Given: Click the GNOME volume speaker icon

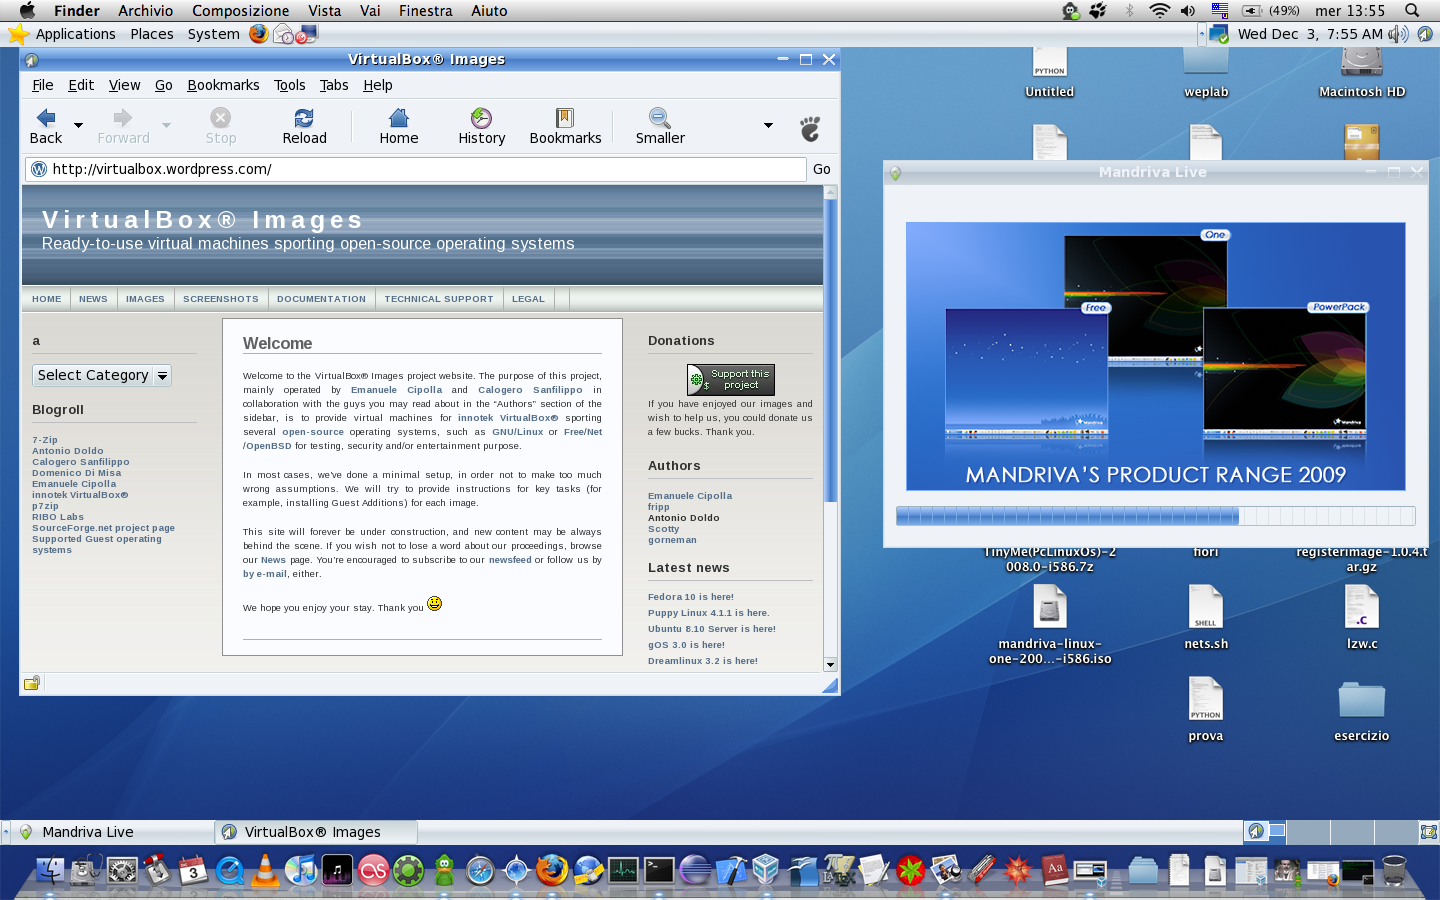Looking at the screenshot, I should (x=1398, y=34).
